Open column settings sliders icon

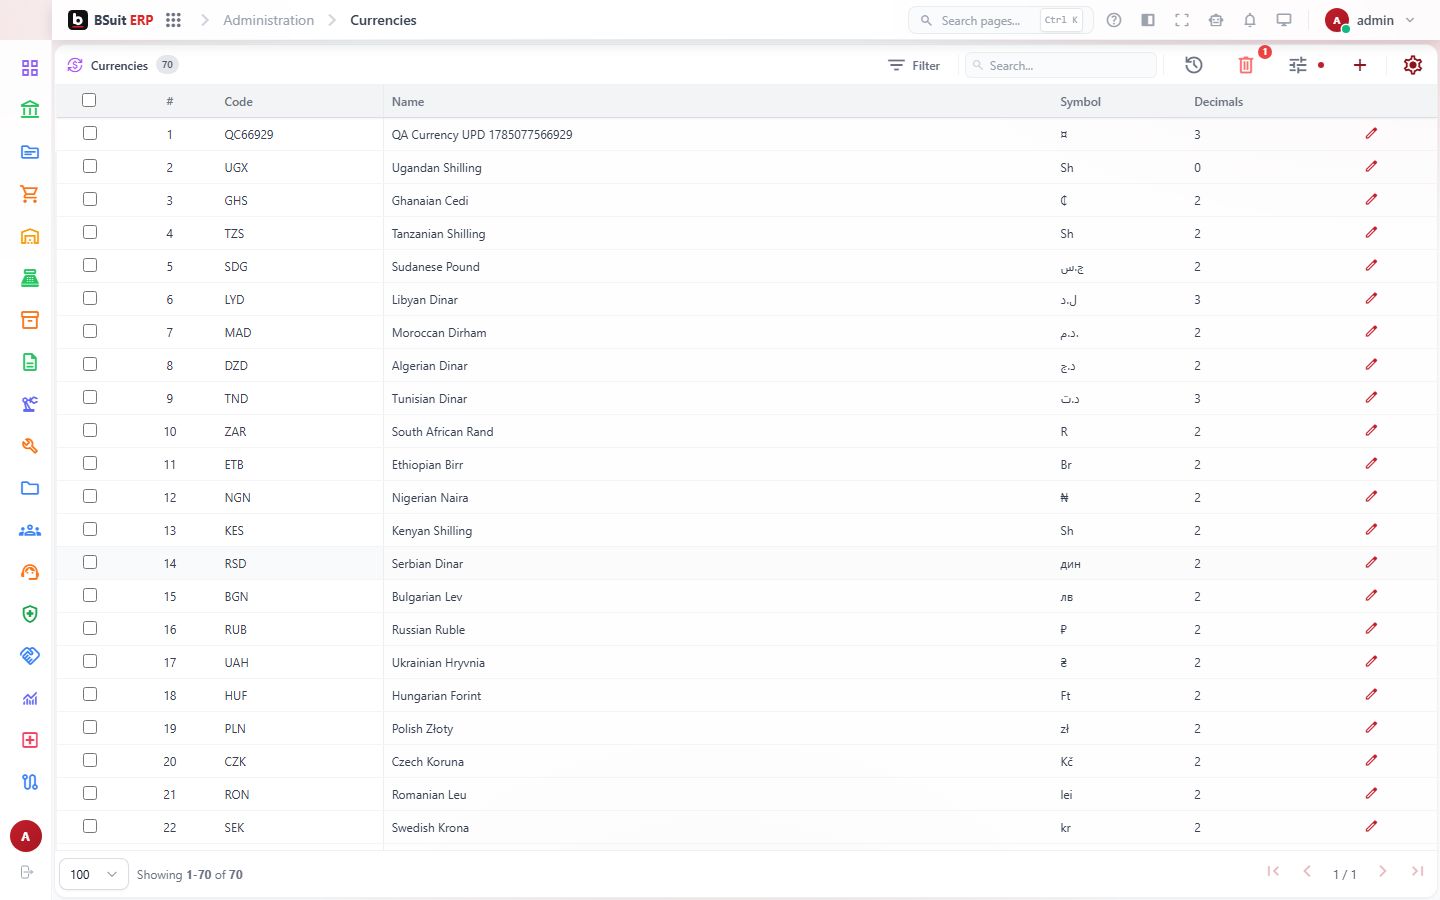click(x=1298, y=65)
